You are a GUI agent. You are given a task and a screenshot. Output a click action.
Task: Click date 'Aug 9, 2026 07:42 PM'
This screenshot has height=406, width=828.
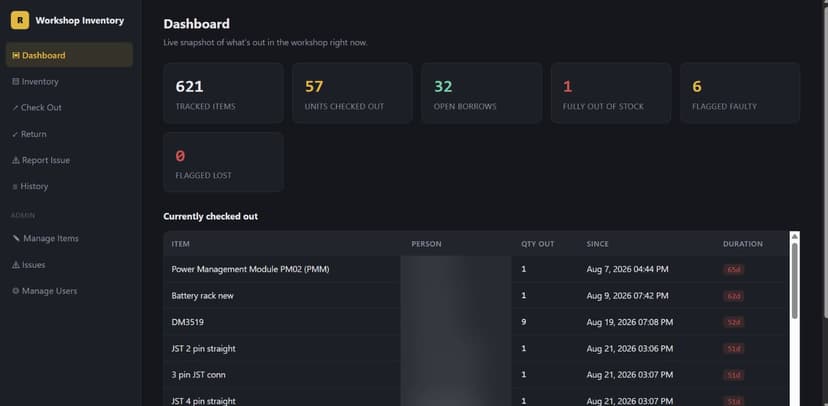tap(627, 296)
